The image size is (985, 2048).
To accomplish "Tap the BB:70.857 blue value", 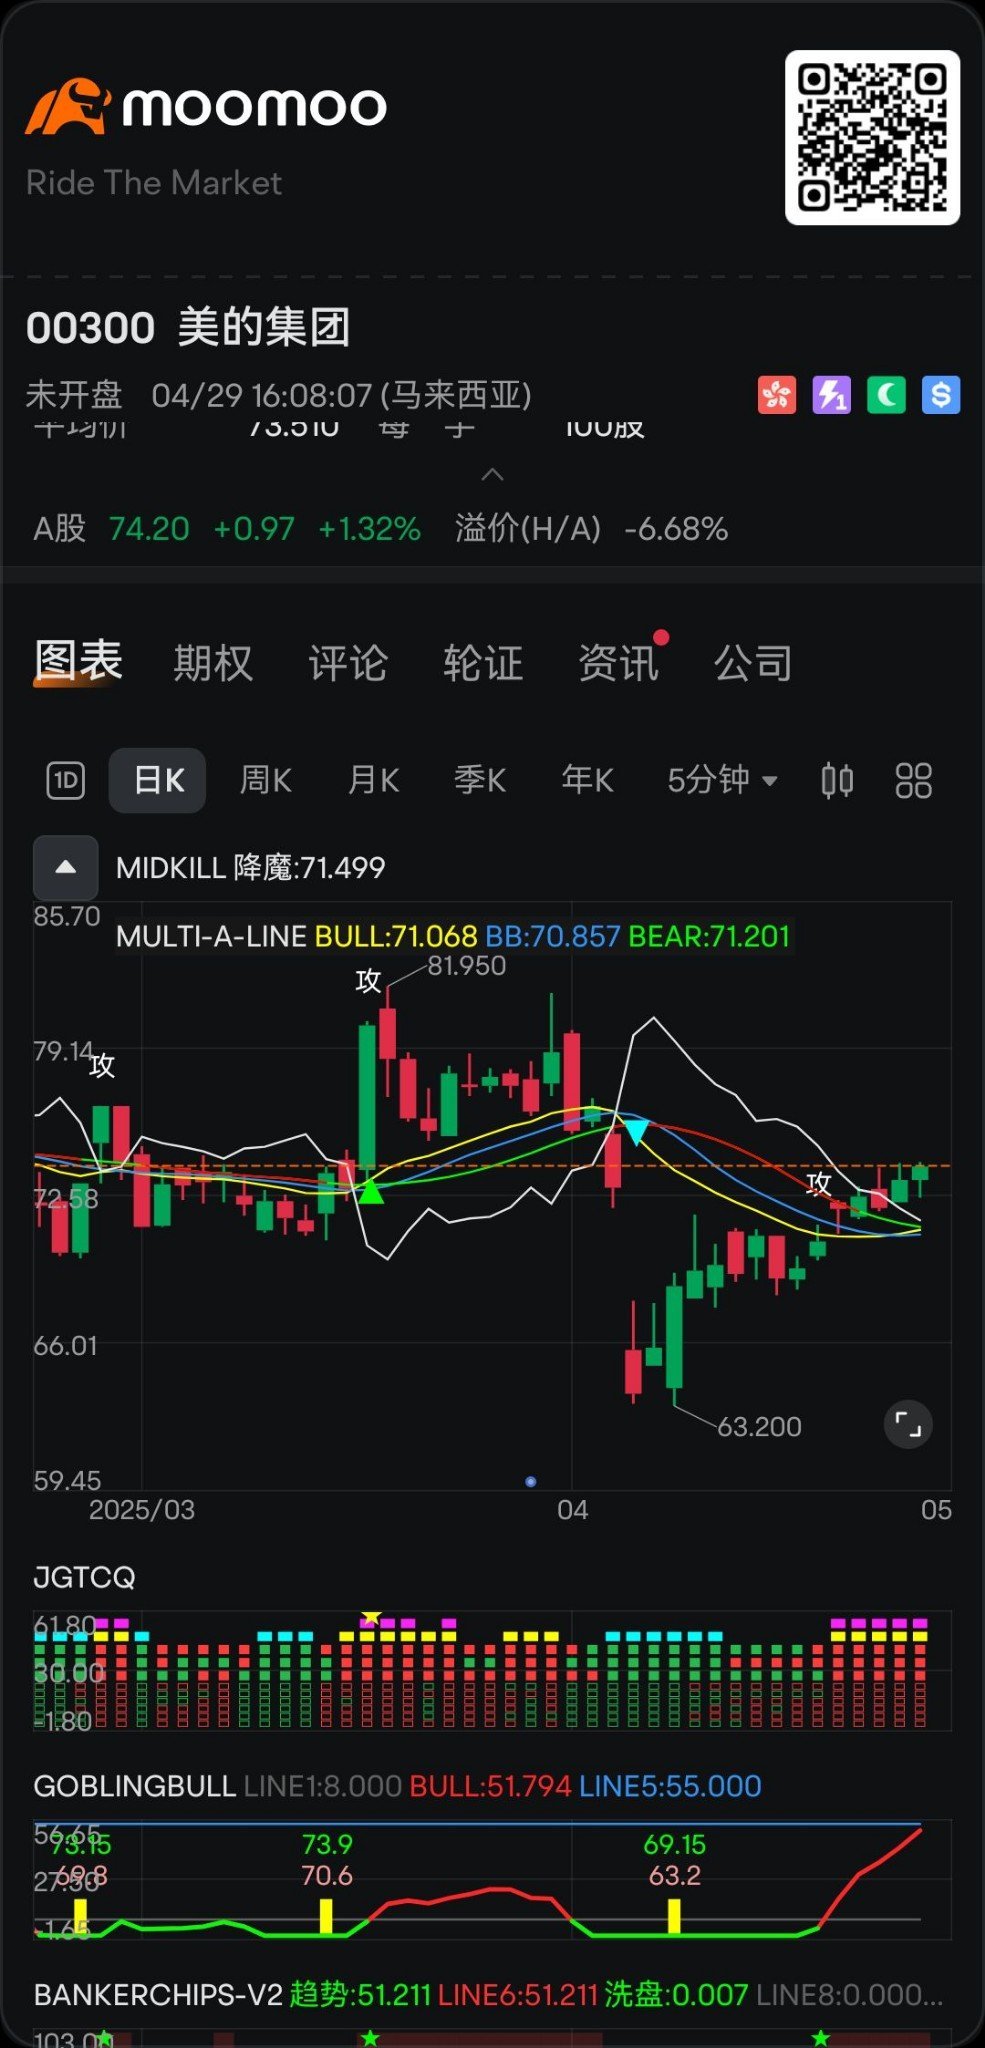I will 553,936.
